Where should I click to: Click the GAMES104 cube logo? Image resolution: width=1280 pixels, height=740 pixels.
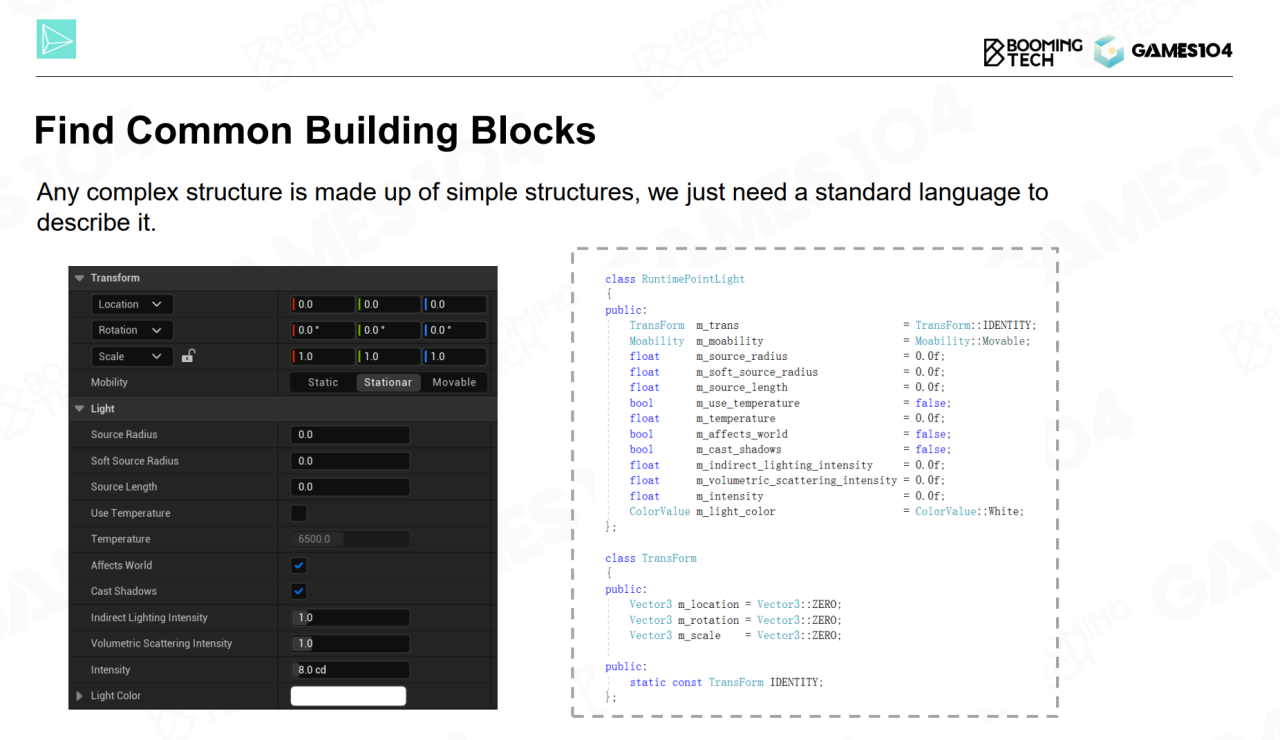click(x=1108, y=51)
